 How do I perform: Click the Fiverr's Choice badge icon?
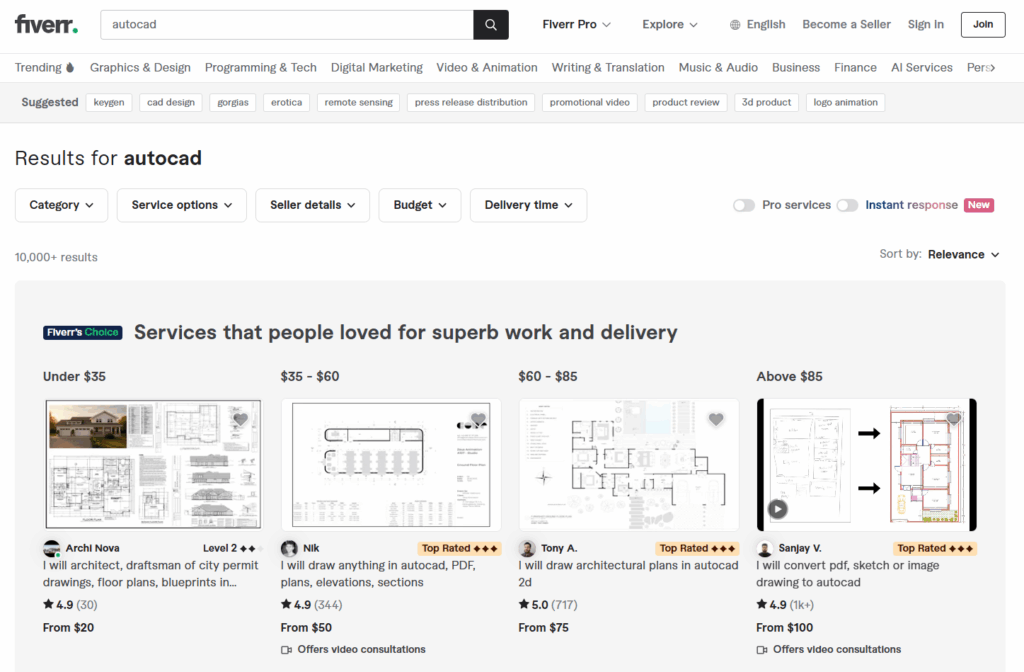(x=82, y=331)
